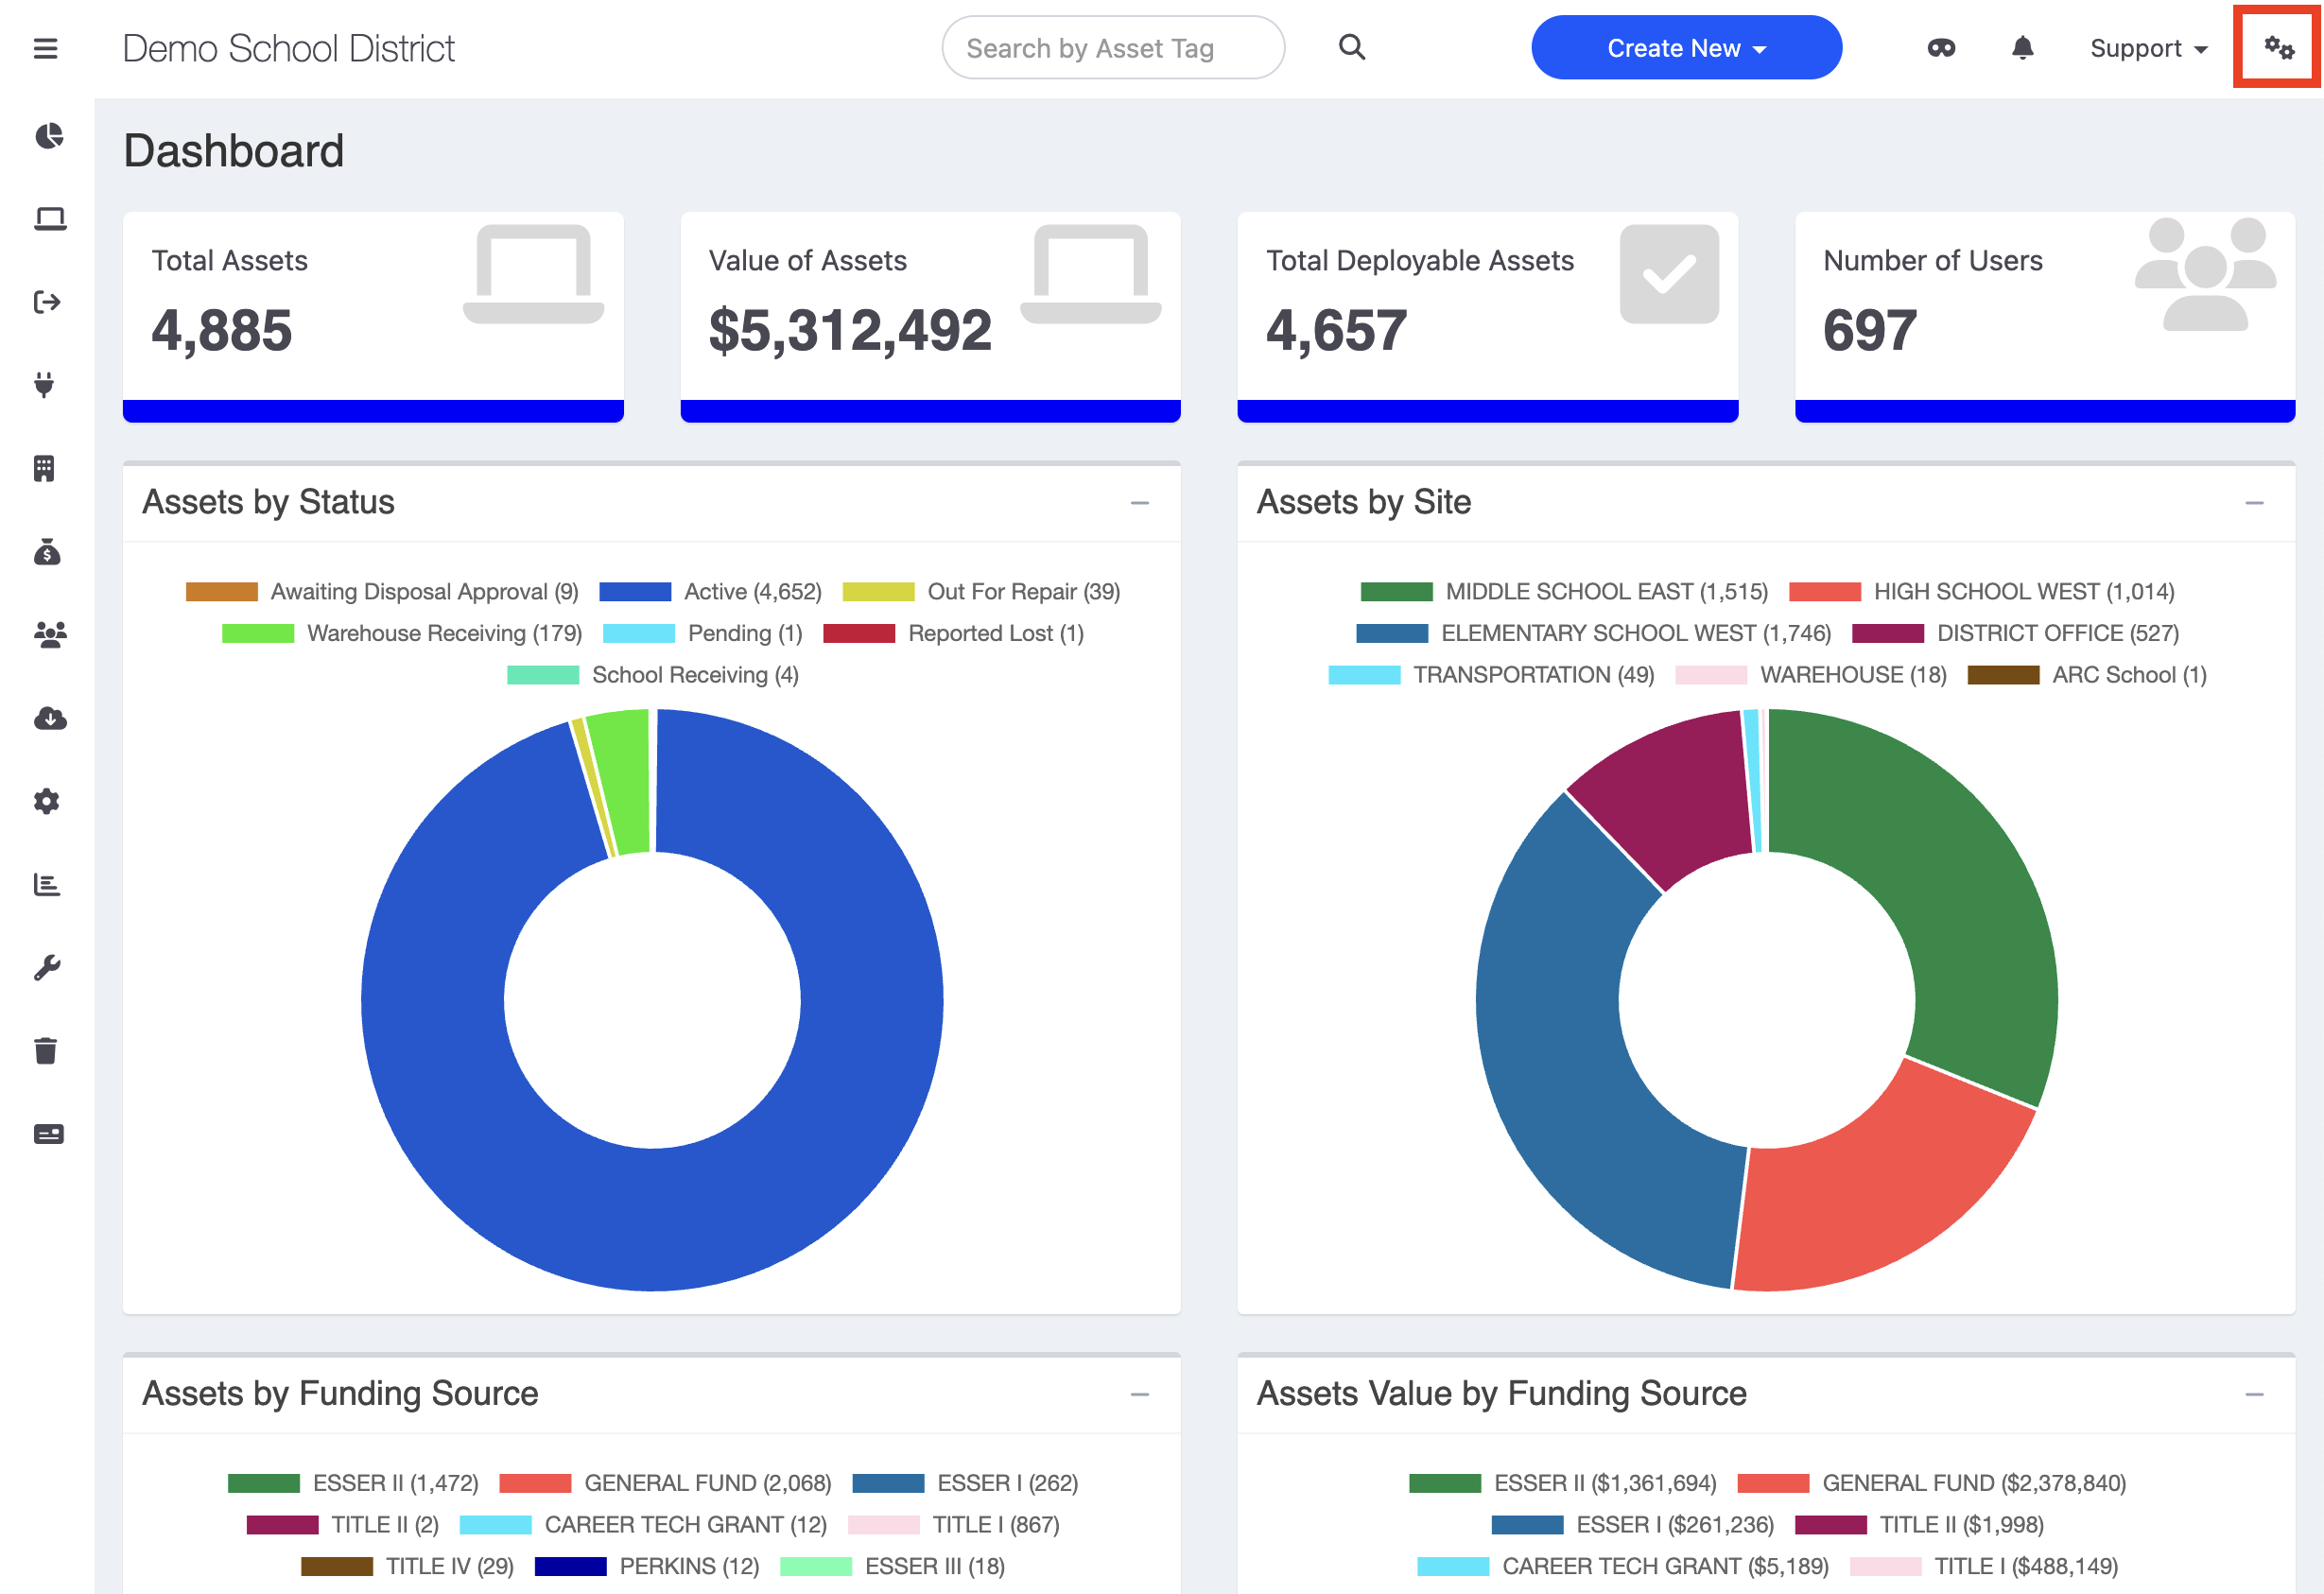Click the notifications bell icon
The height and width of the screenshot is (1594, 2324).
[x=2022, y=48]
